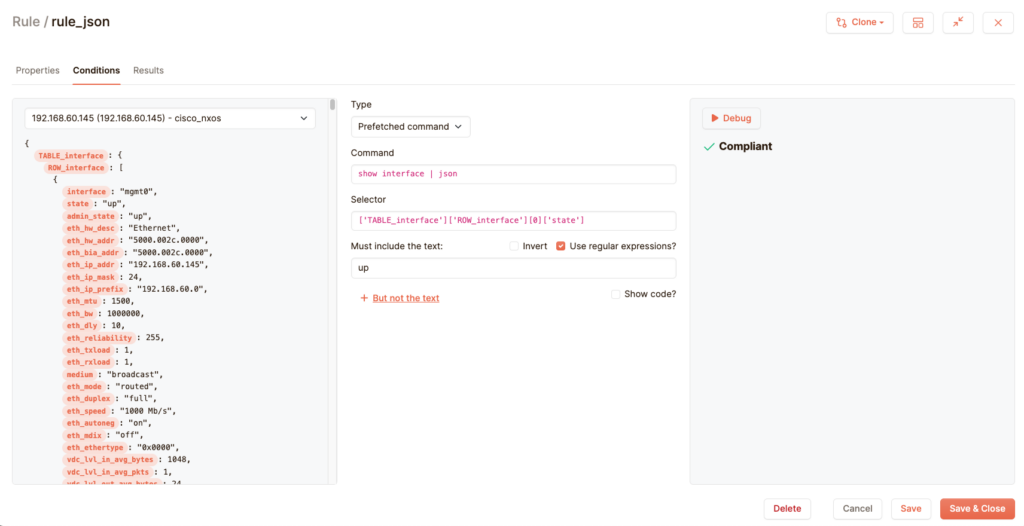Switch to the Results tab
This screenshot has width=1024, height=526.
(x=148, y=71)
